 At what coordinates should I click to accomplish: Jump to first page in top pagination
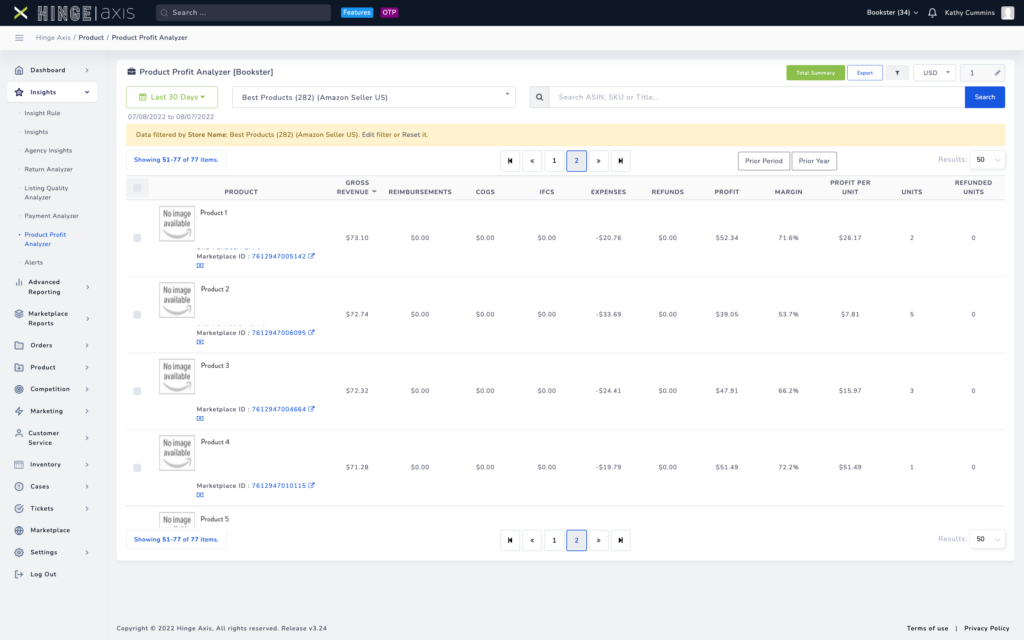point(510,161)
